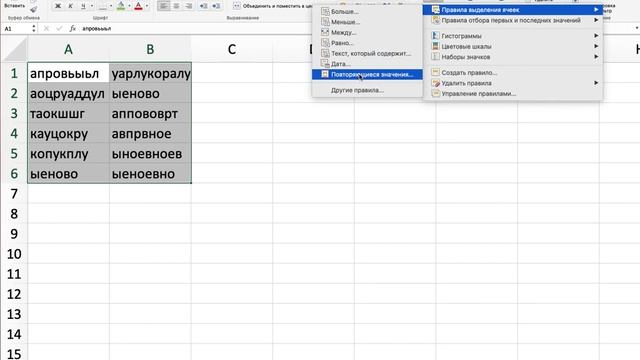
Task: Toggle underline formatting (Ч)
Action: (83, 6)
